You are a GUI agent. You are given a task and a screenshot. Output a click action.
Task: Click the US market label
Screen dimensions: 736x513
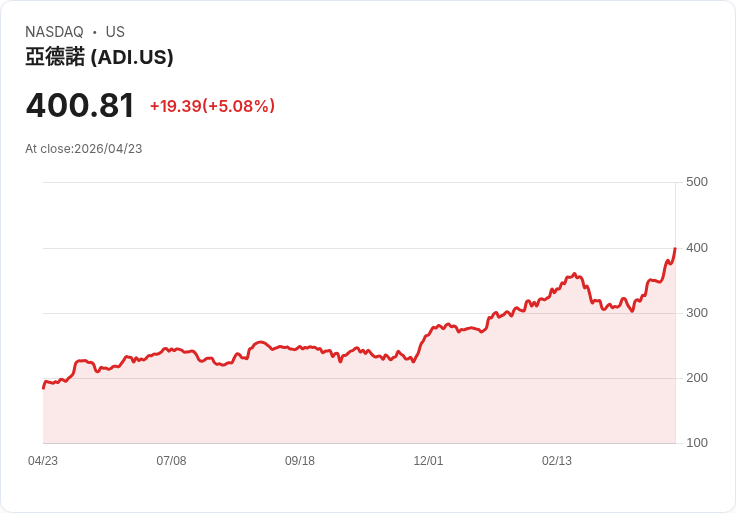coord(115,32)
